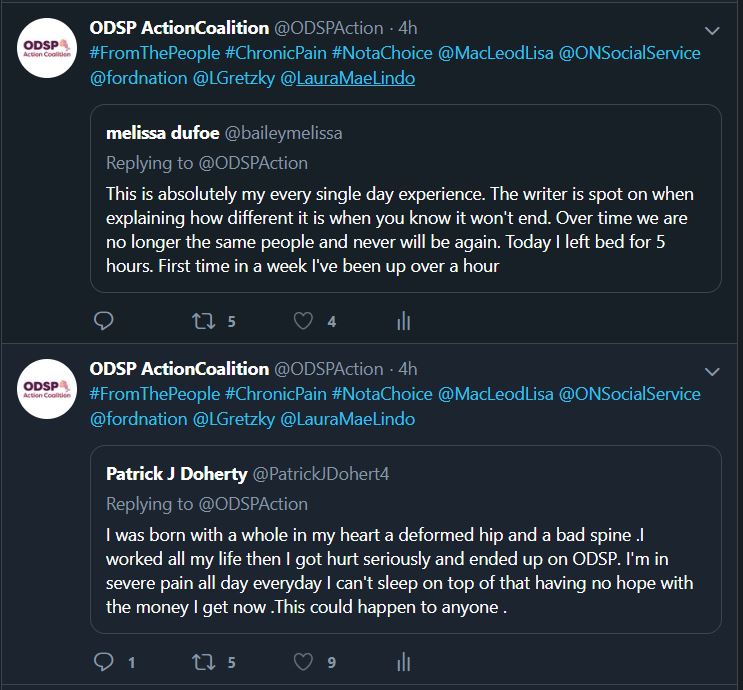This screenshot has width=743, height=690.
Task: Reply to the first ODSP ActionCoalition tweet
Action: coord(103,321)
